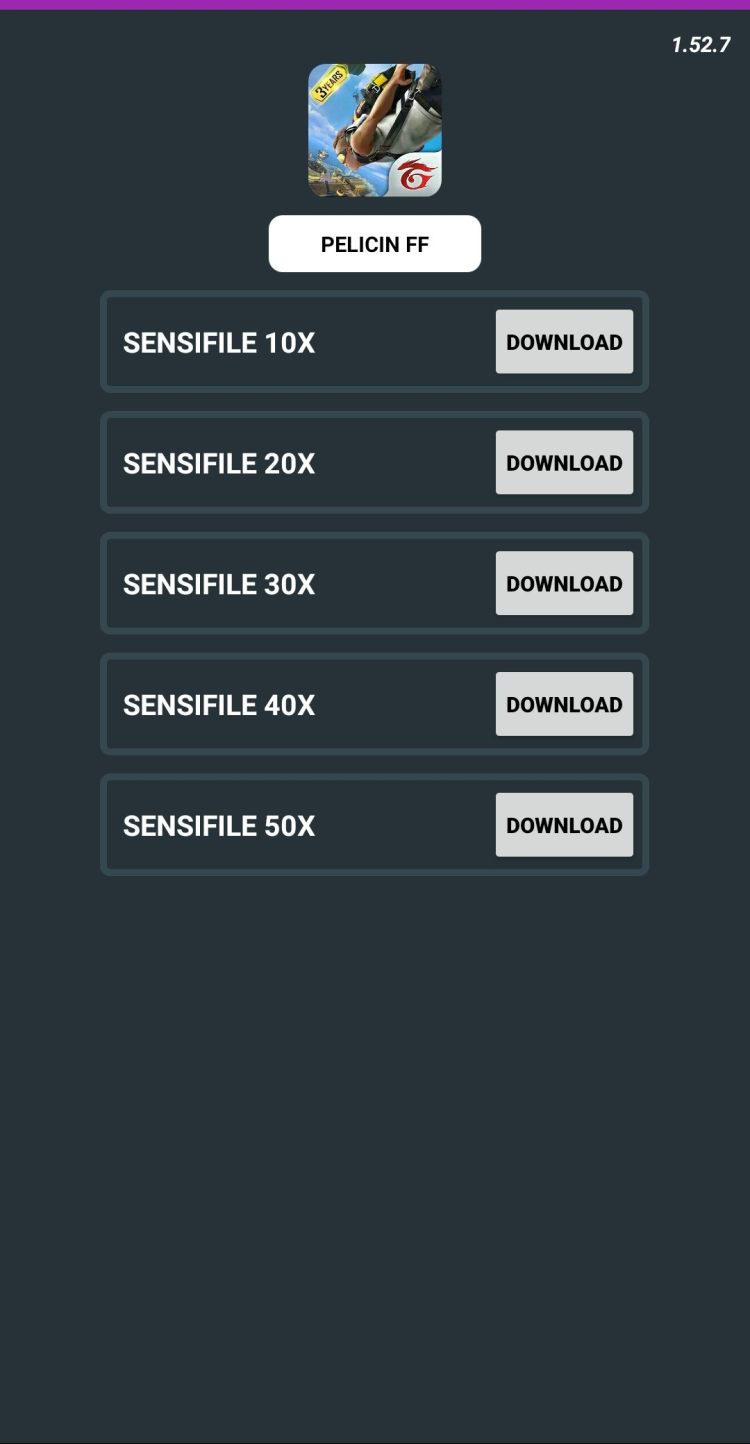Viewport: 750px width, 1444px height.
Task: Tap the SENSIFILE 50X Download button
Action: (x=564, y=826)
